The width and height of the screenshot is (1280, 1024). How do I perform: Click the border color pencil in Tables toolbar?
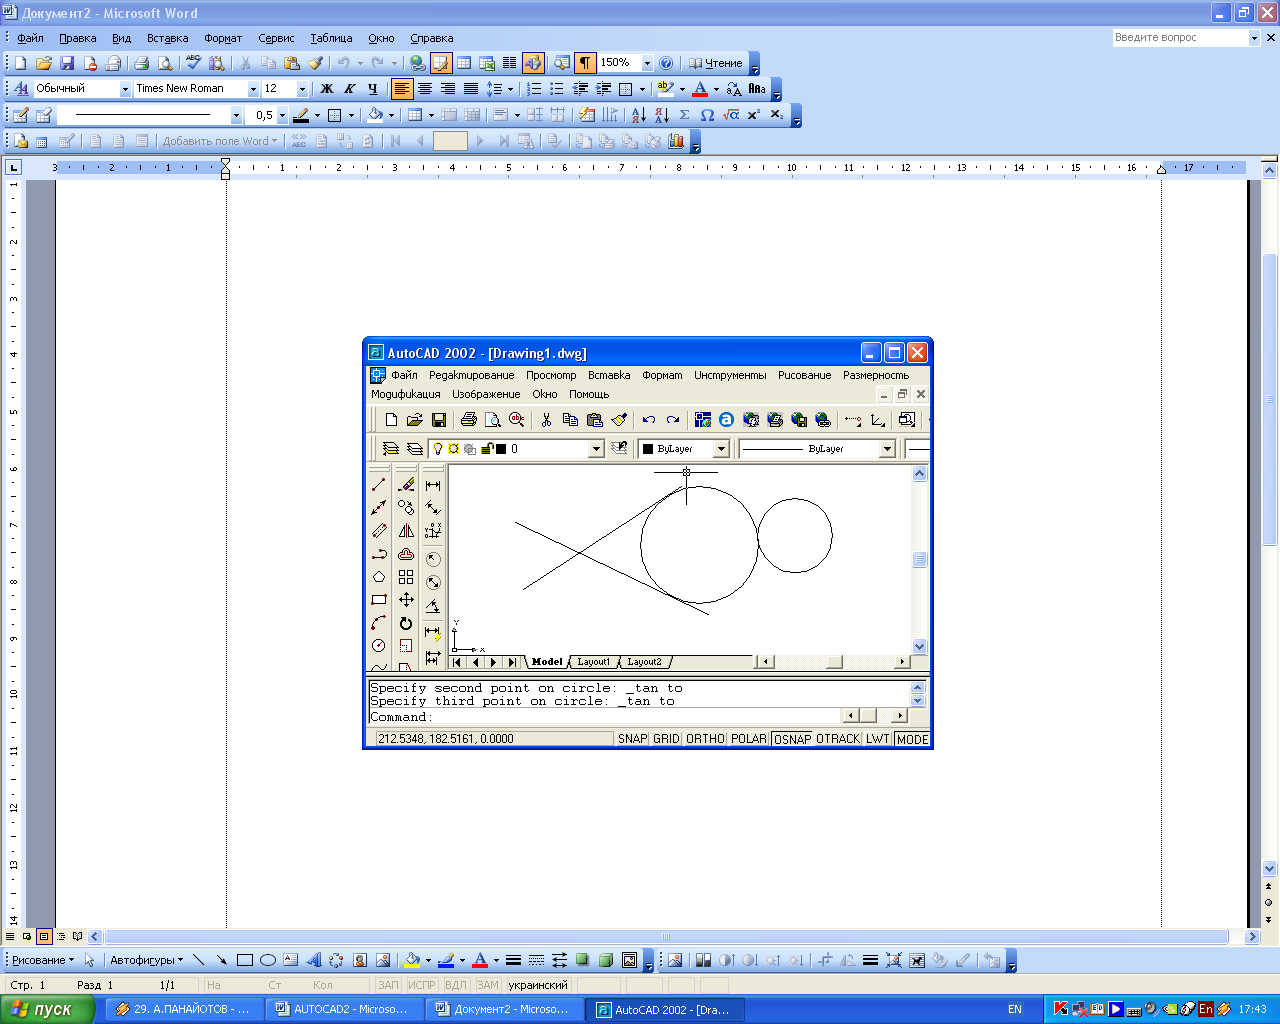300,115
